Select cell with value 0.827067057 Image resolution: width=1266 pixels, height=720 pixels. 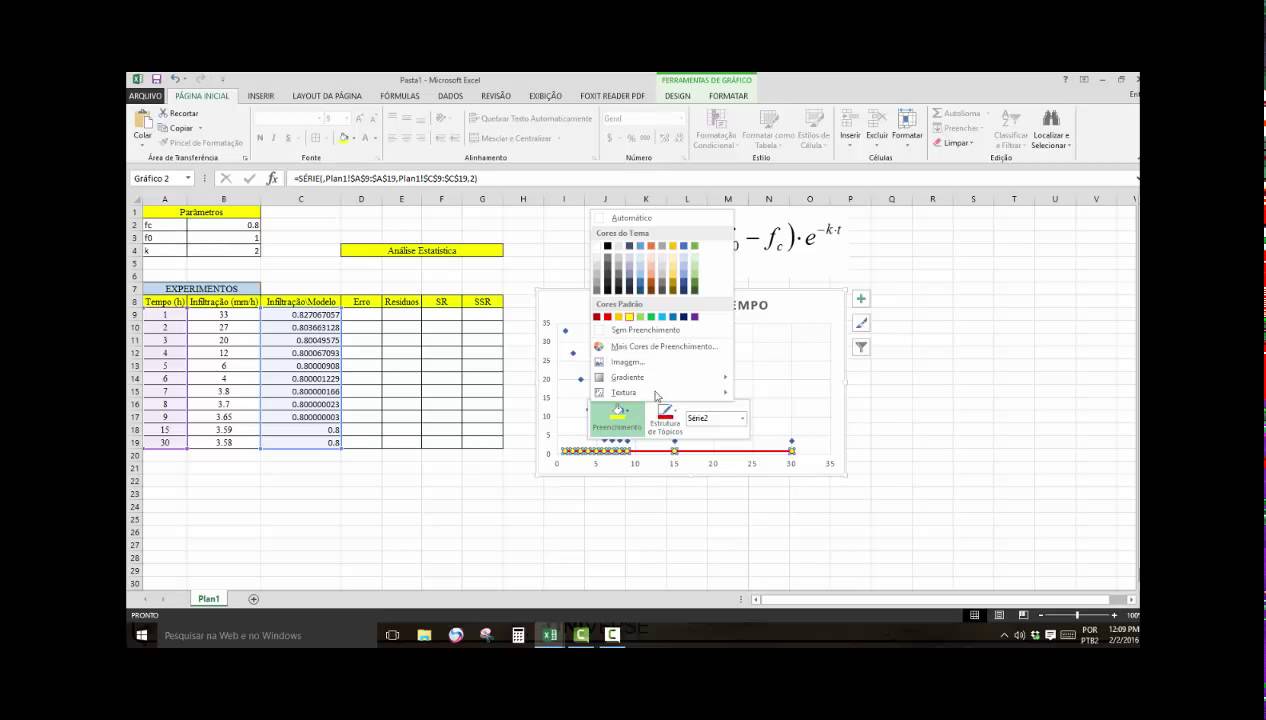pyautogui.click(x=301, y=314)
